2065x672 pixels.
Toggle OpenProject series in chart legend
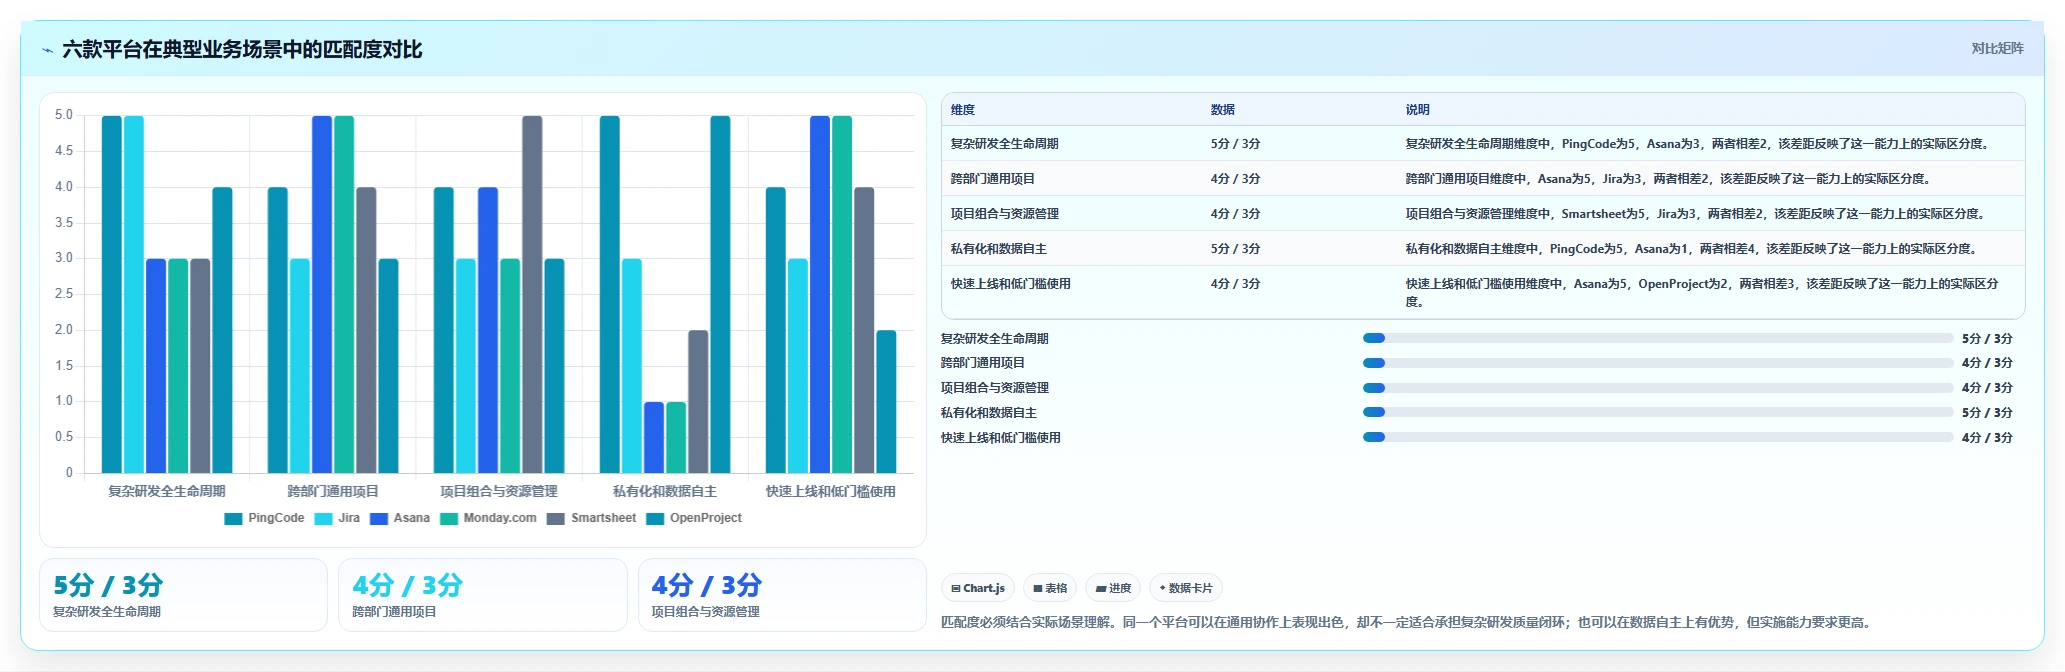pyautogui.click(x=694, y=518)
